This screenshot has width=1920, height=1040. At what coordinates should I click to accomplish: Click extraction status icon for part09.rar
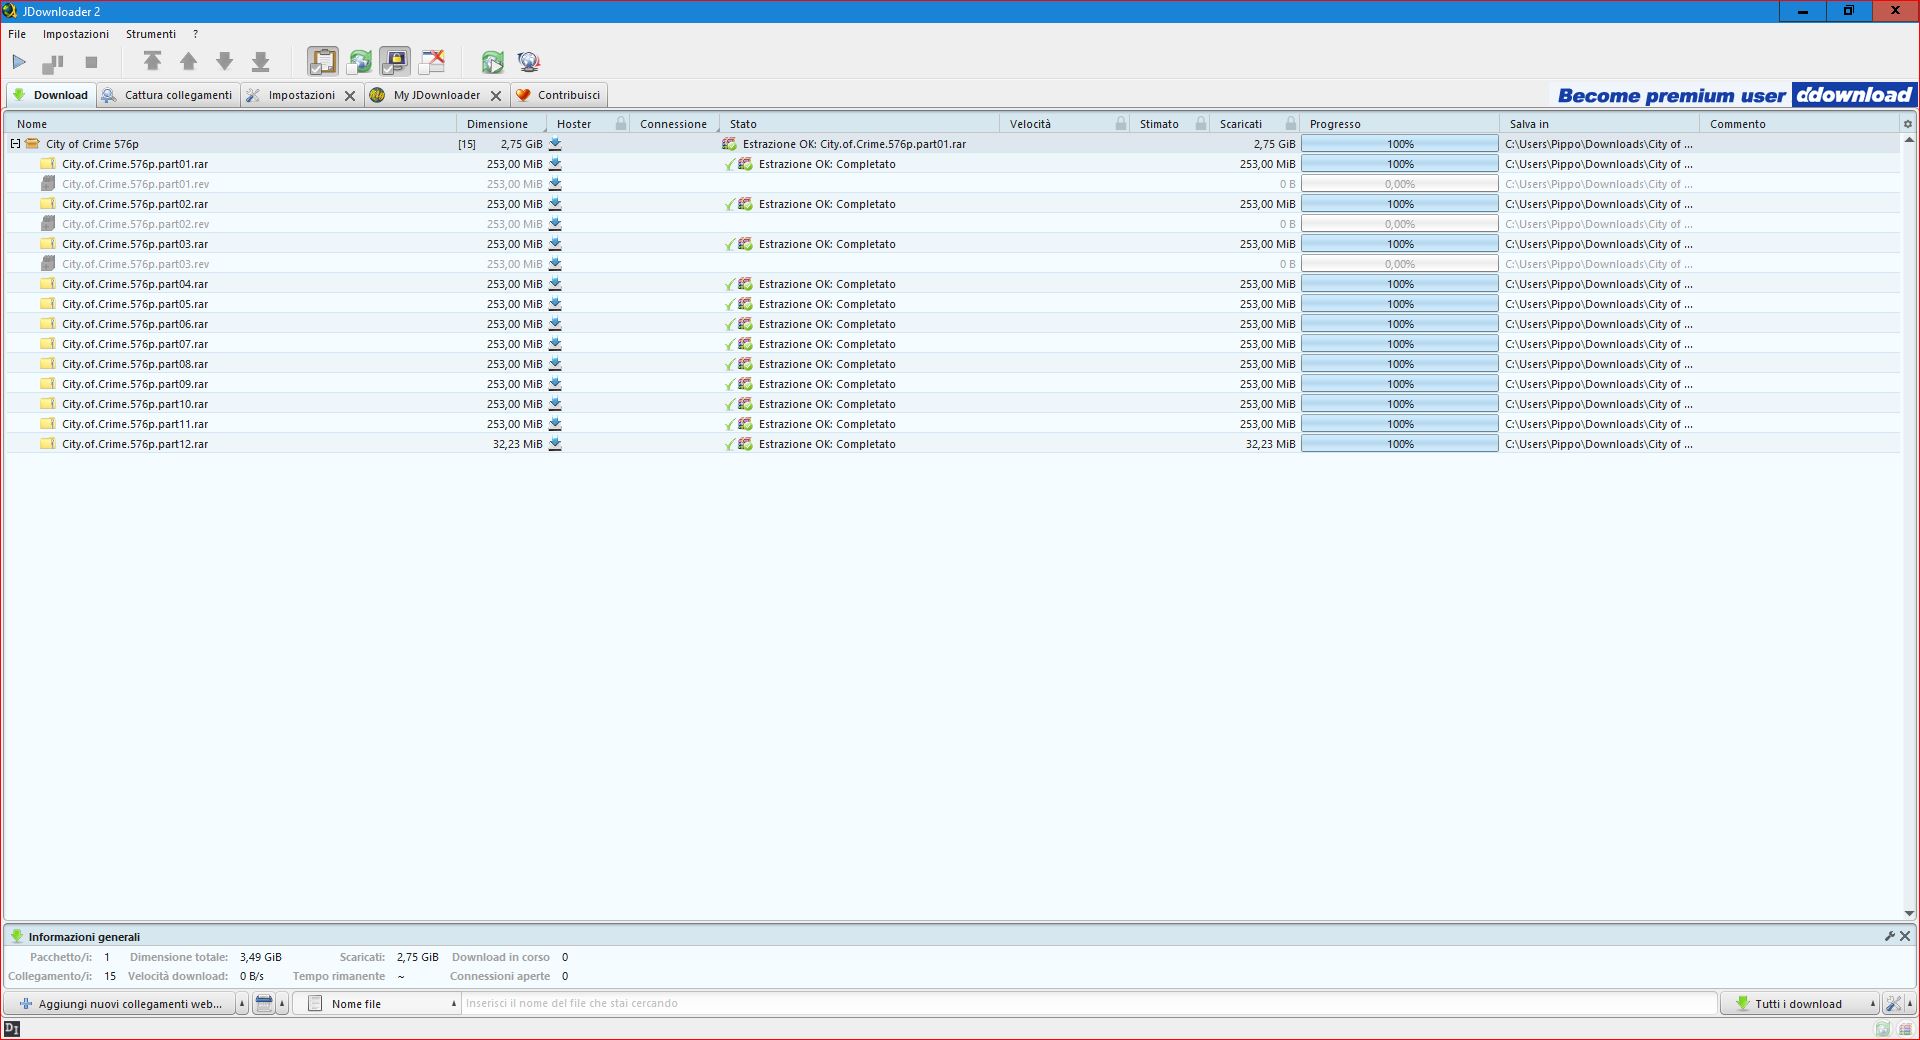click(x=745, y=384)
